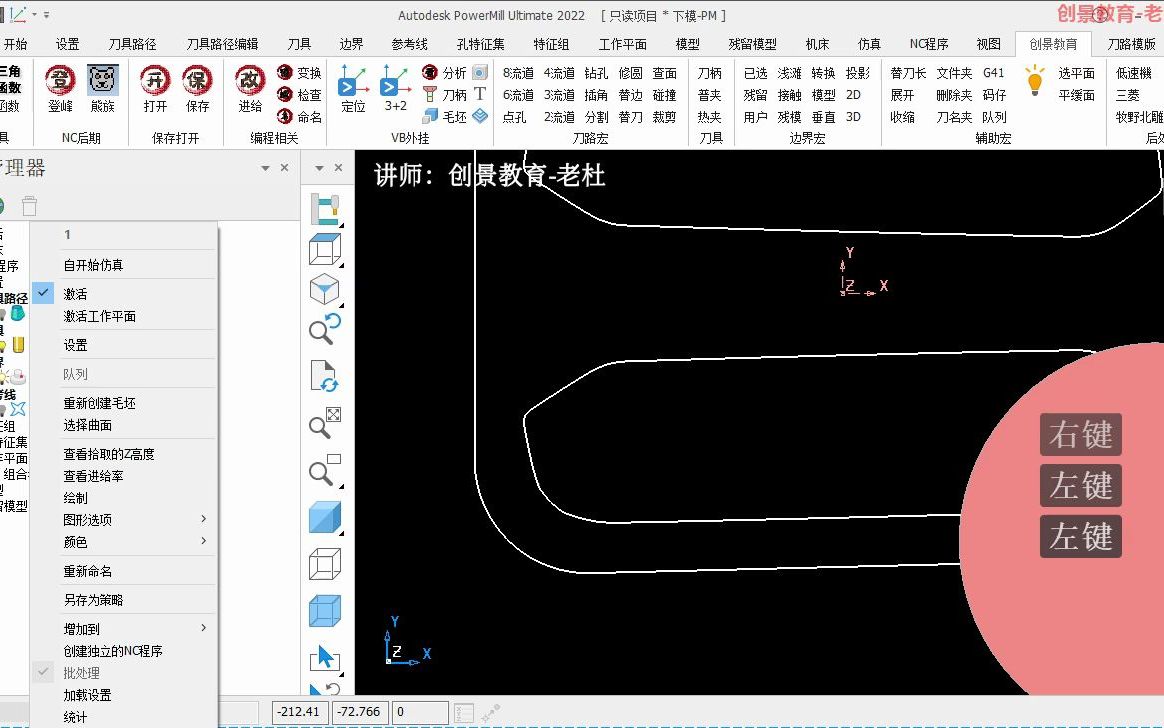Image resolution: width=1164 pixels, height=728 pixels.
Task: Click the 登峰 NC post icon
Action: click(60, 80)
